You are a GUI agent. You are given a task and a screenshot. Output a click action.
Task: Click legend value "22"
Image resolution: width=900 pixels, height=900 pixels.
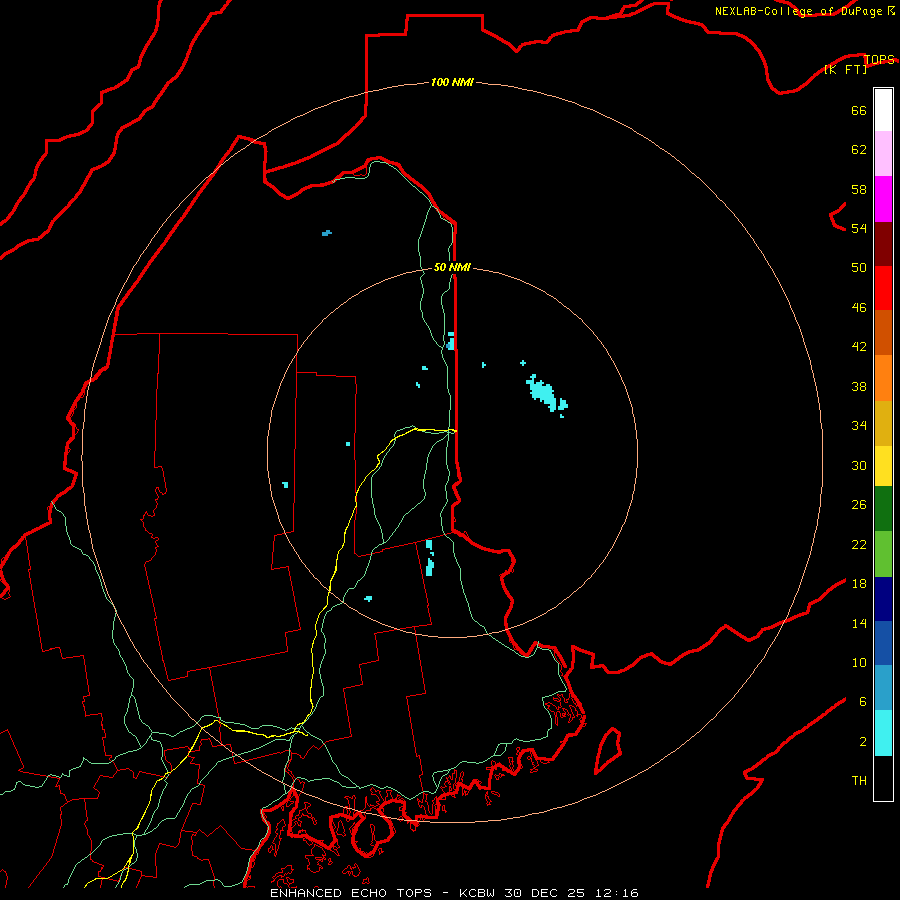click(x=859, y=545)
